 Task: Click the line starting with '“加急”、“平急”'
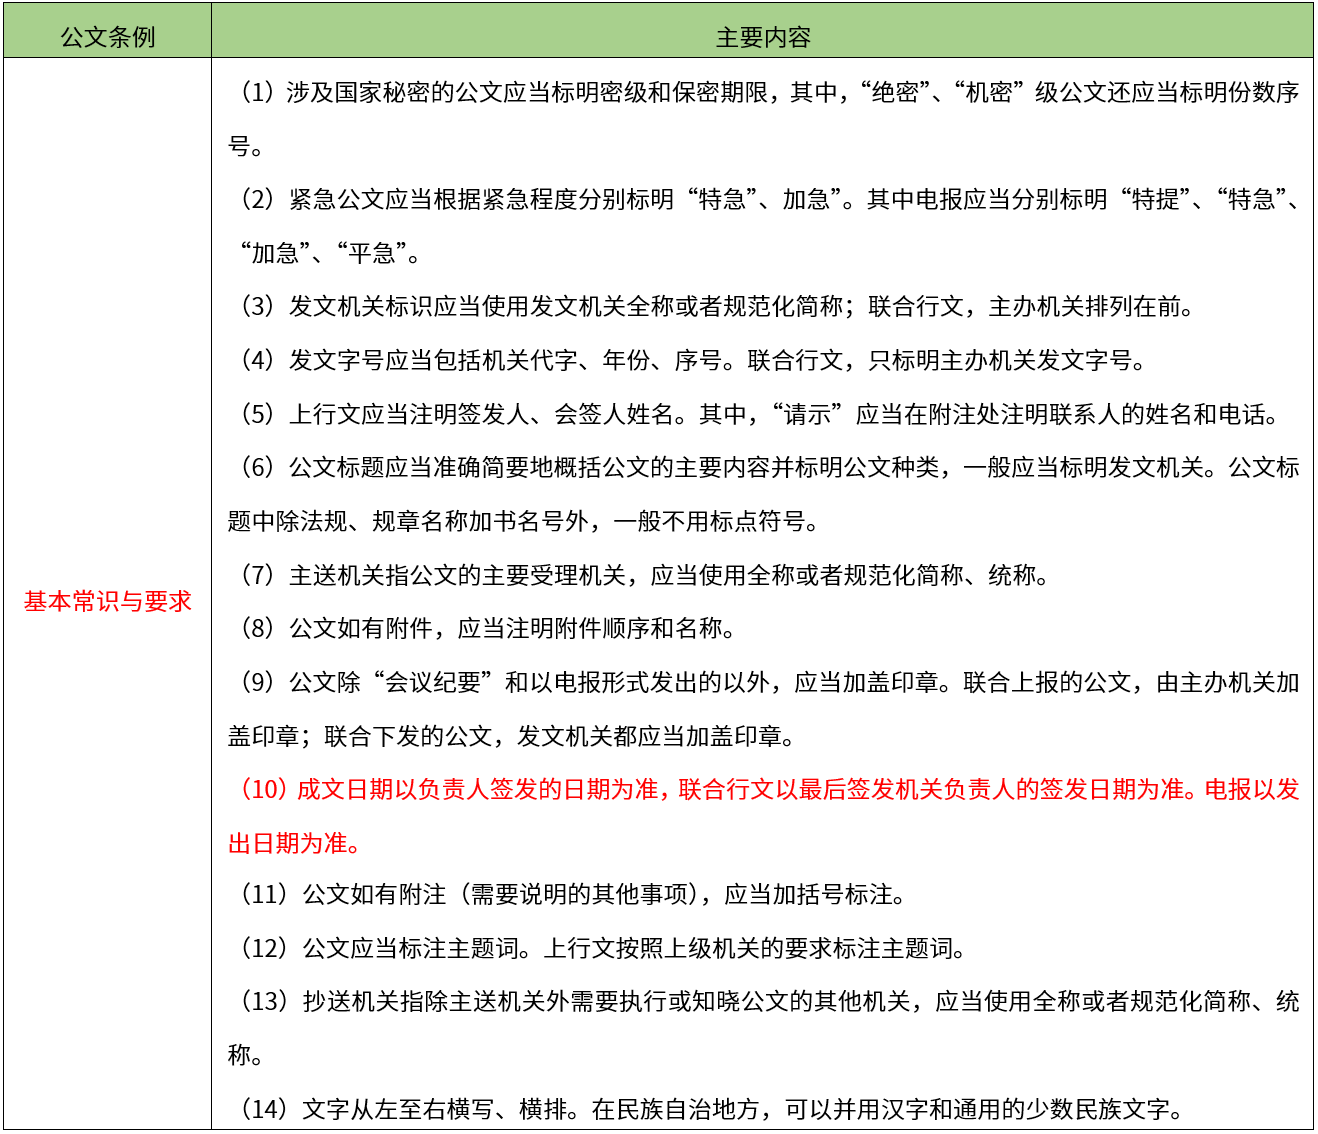tap(330, 253)
